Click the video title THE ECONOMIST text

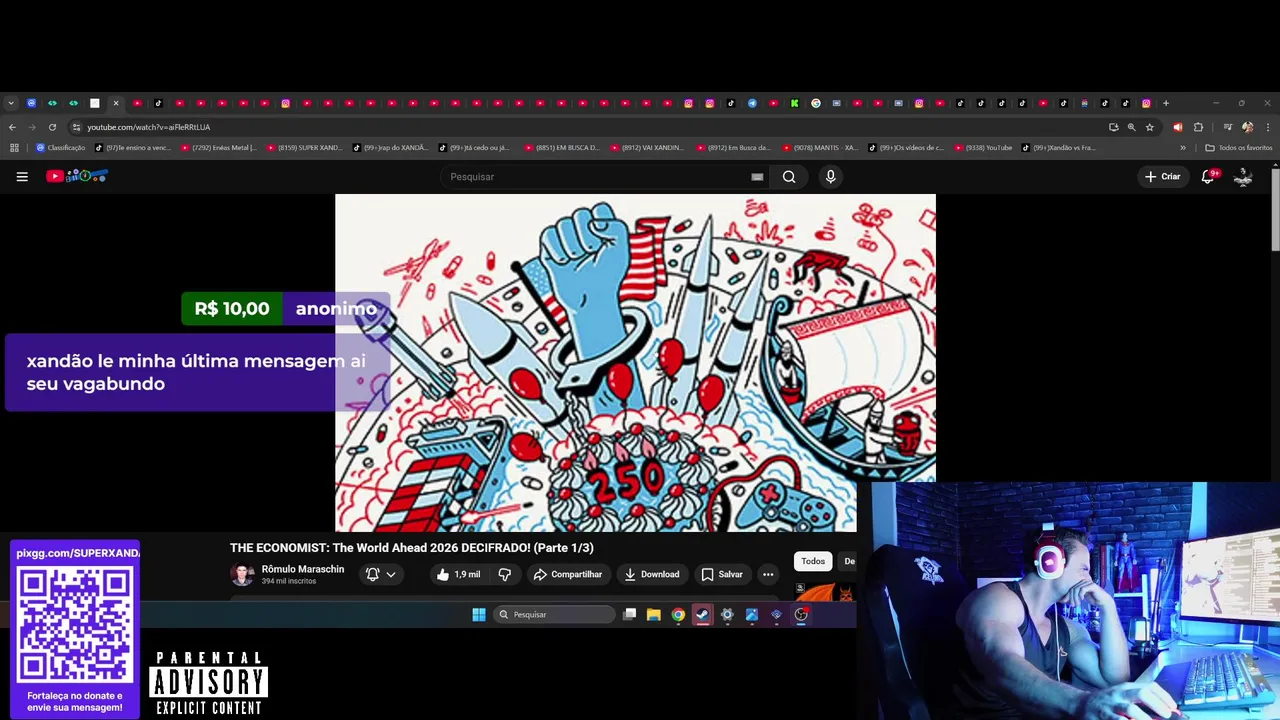(x=412, y=548)
